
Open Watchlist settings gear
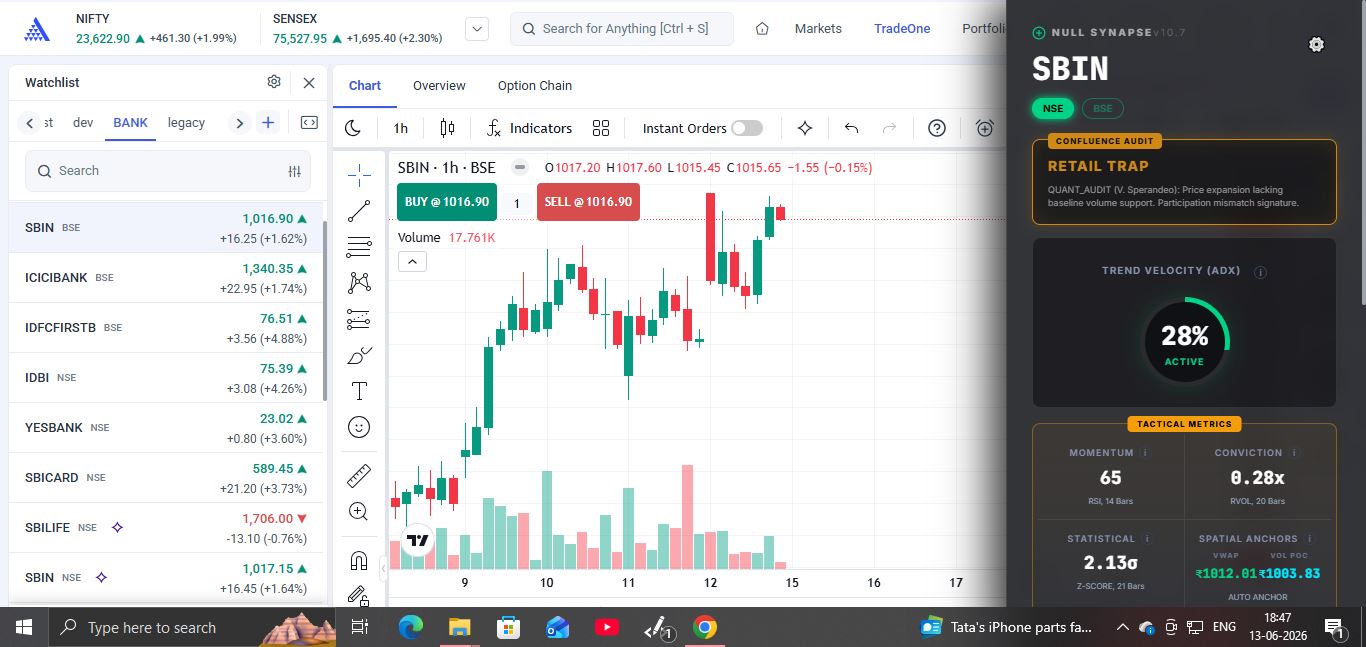coord(274,82)
